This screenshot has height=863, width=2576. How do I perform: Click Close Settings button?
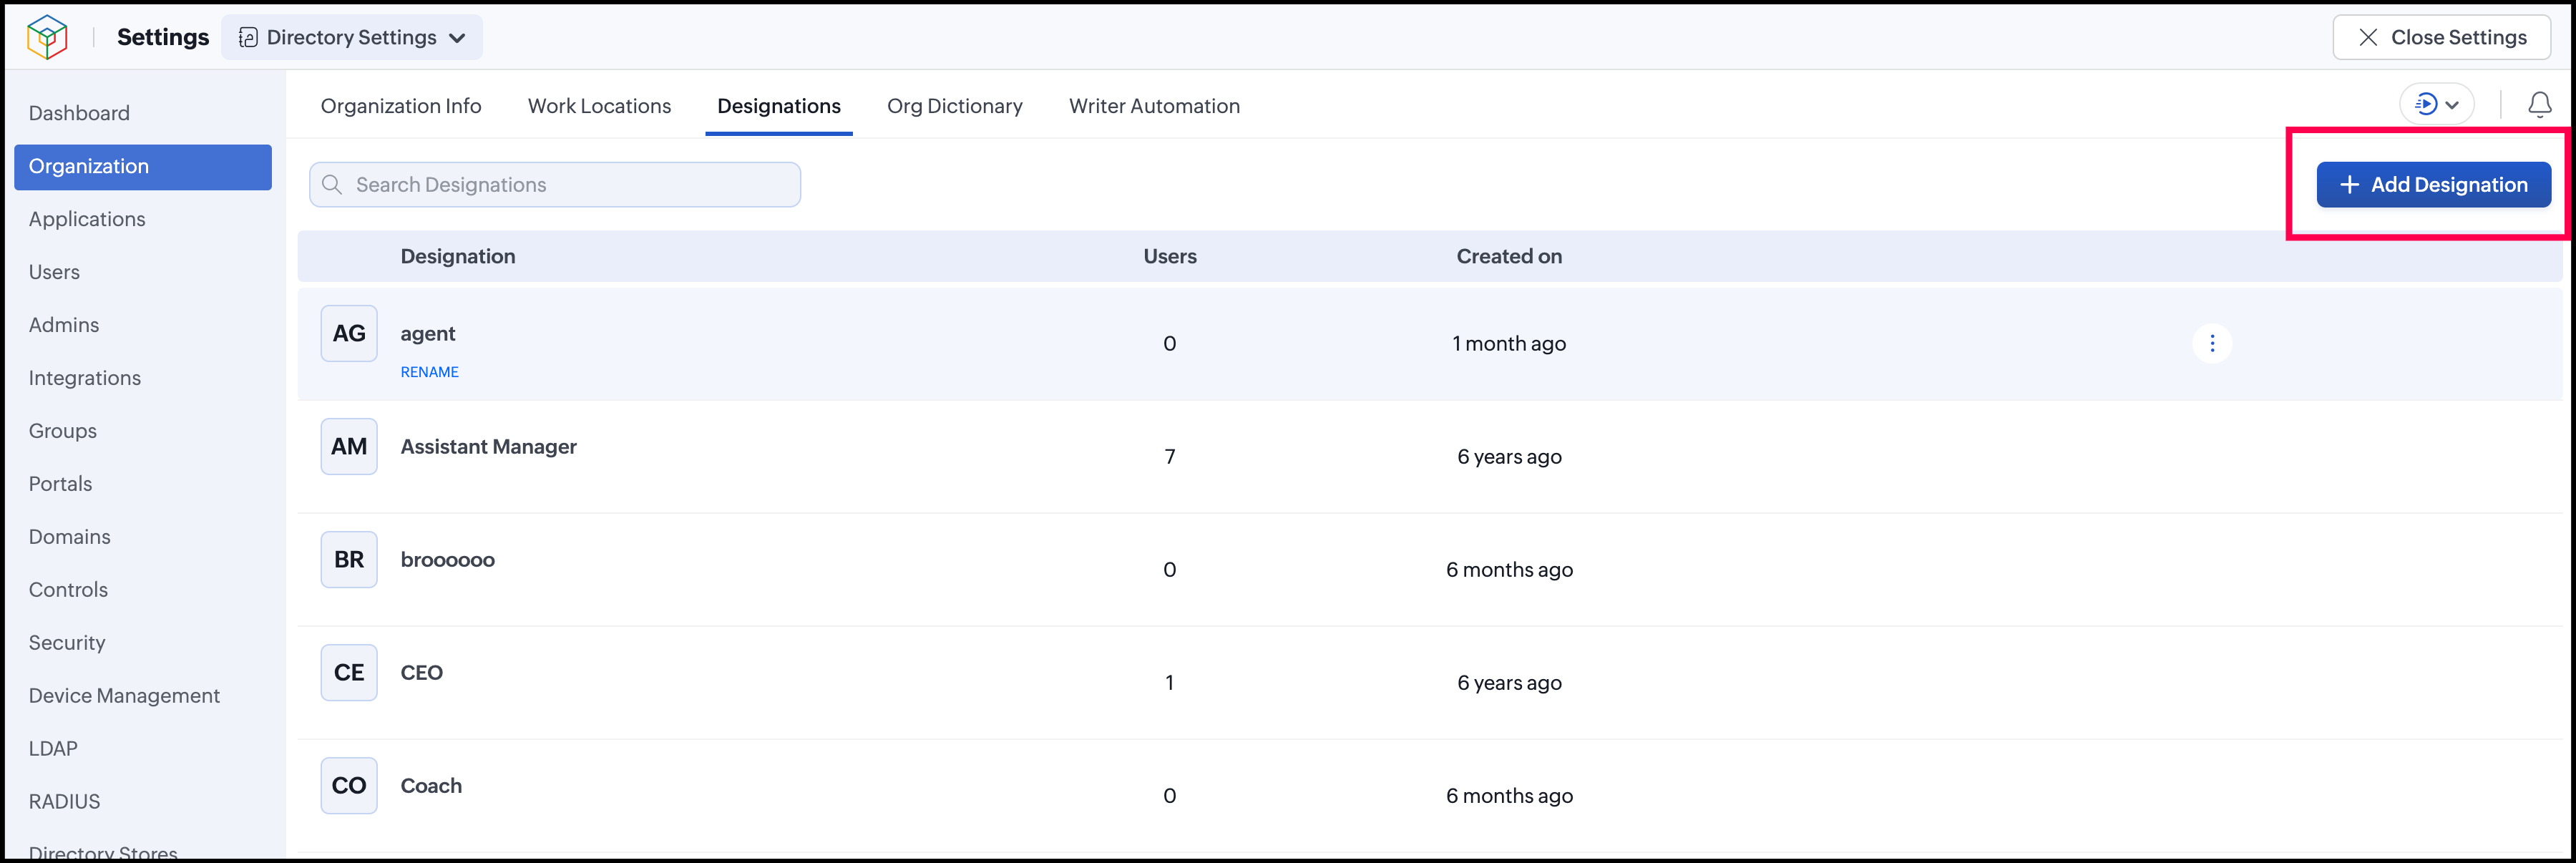(x=2441, y=37)
